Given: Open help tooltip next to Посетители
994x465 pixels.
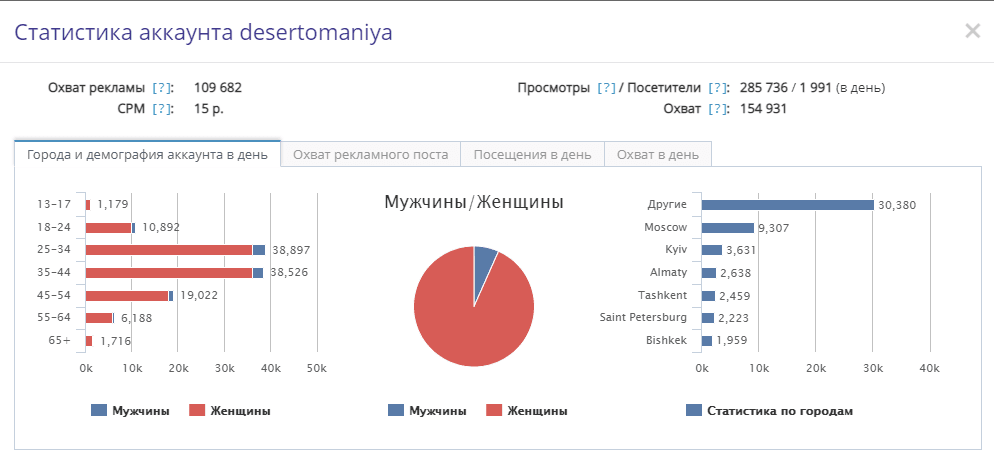Looking at the screenshot, I should pos(718,88).
